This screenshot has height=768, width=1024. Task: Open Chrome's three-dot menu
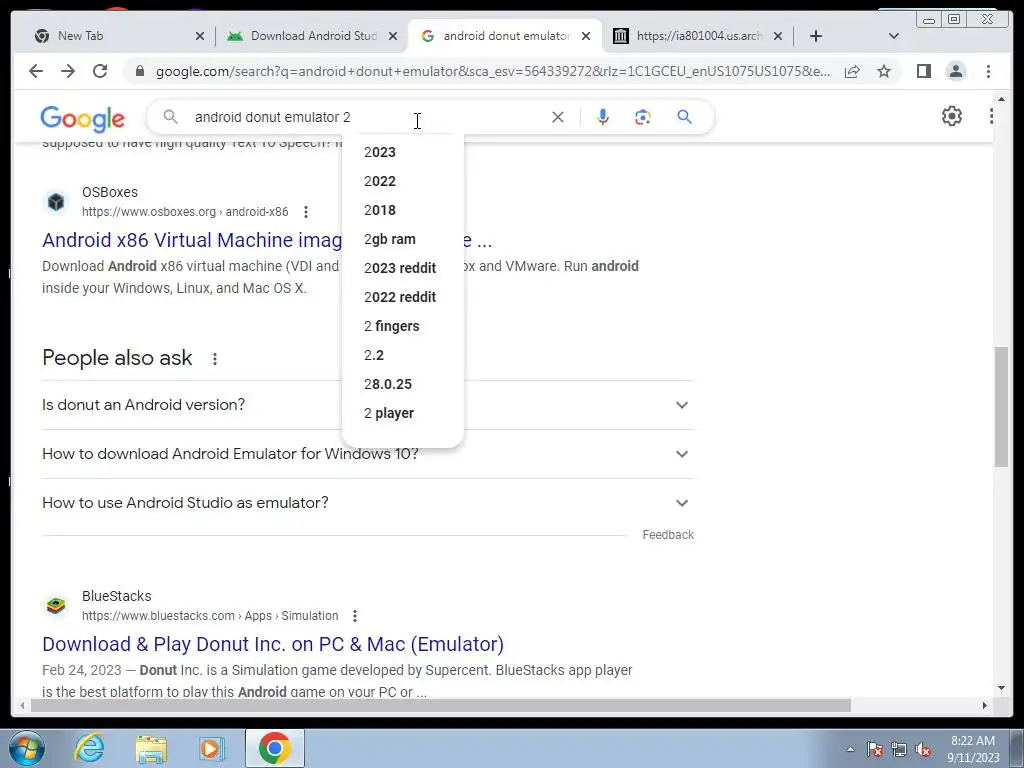(x=988, y=71)
